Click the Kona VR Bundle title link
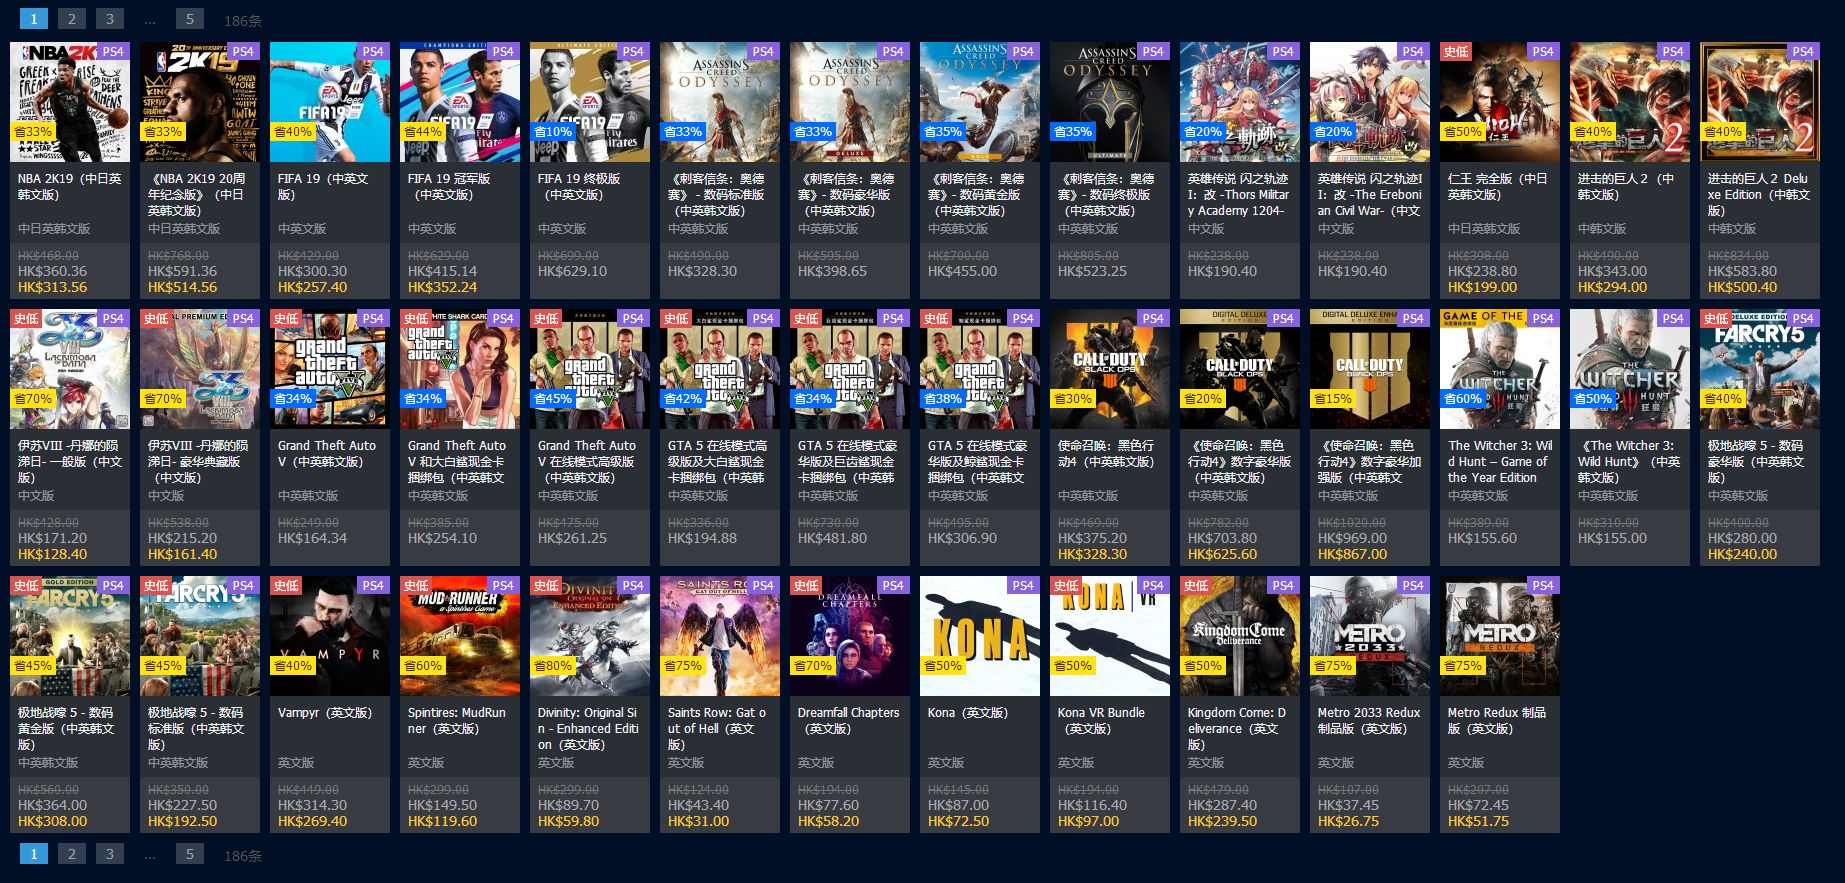The image size is (1845, 883). 1101,720
